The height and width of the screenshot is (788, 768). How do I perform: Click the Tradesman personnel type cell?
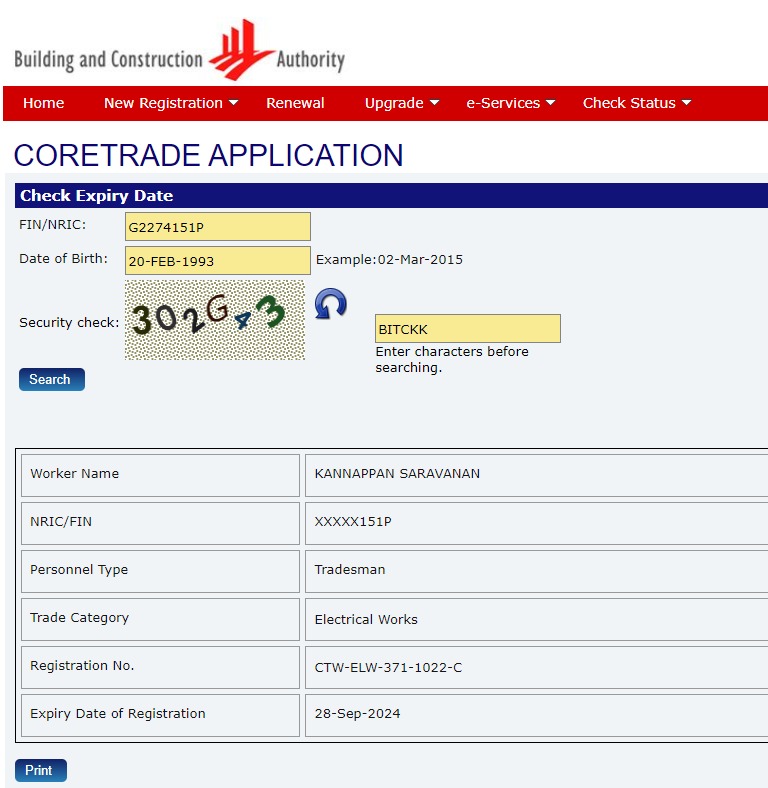tap(350, 570)
